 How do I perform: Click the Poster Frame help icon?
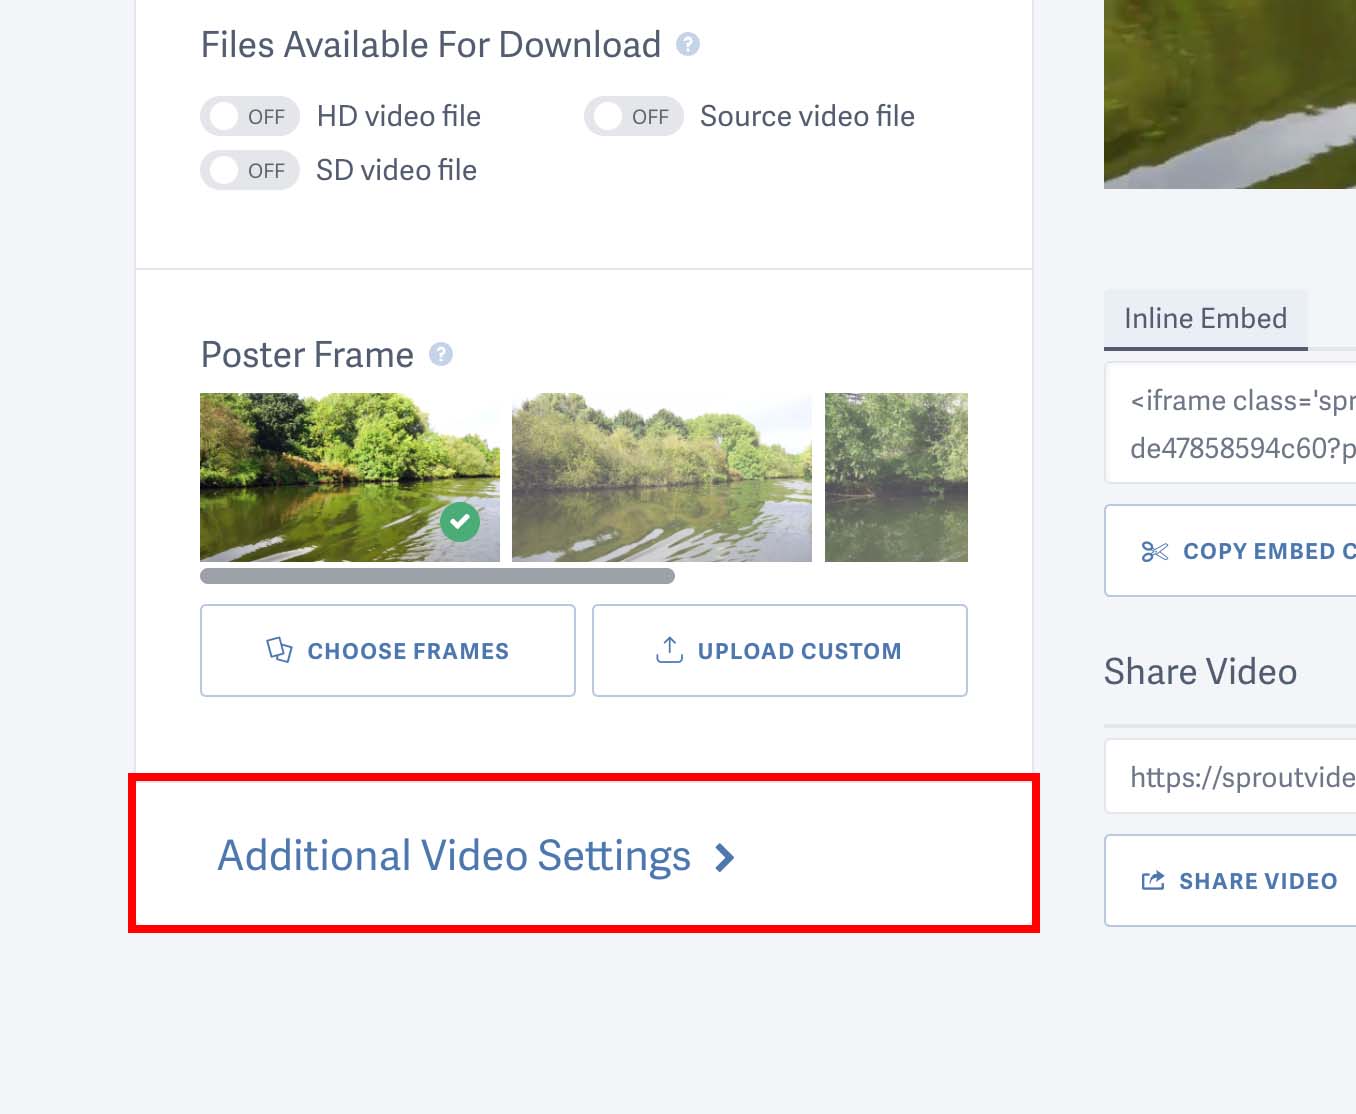pyautogui.click(x=442, y=355)
